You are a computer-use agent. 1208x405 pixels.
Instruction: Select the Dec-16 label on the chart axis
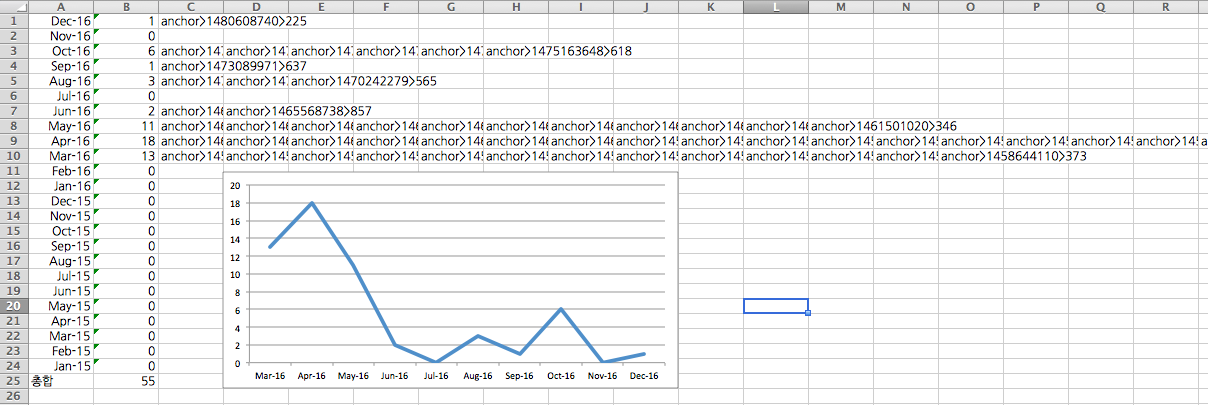[x=644, y=377]
